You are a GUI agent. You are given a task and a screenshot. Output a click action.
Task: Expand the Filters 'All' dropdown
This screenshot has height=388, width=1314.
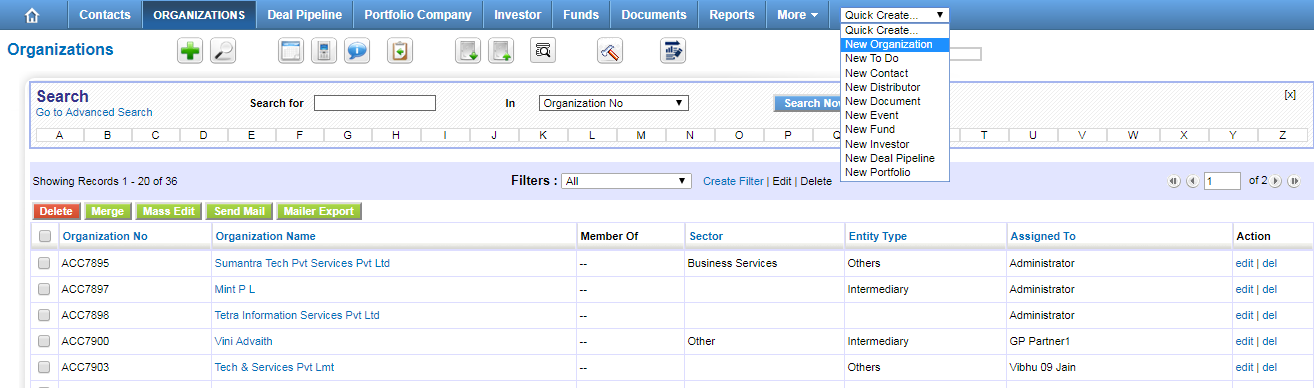pos(627,181)
